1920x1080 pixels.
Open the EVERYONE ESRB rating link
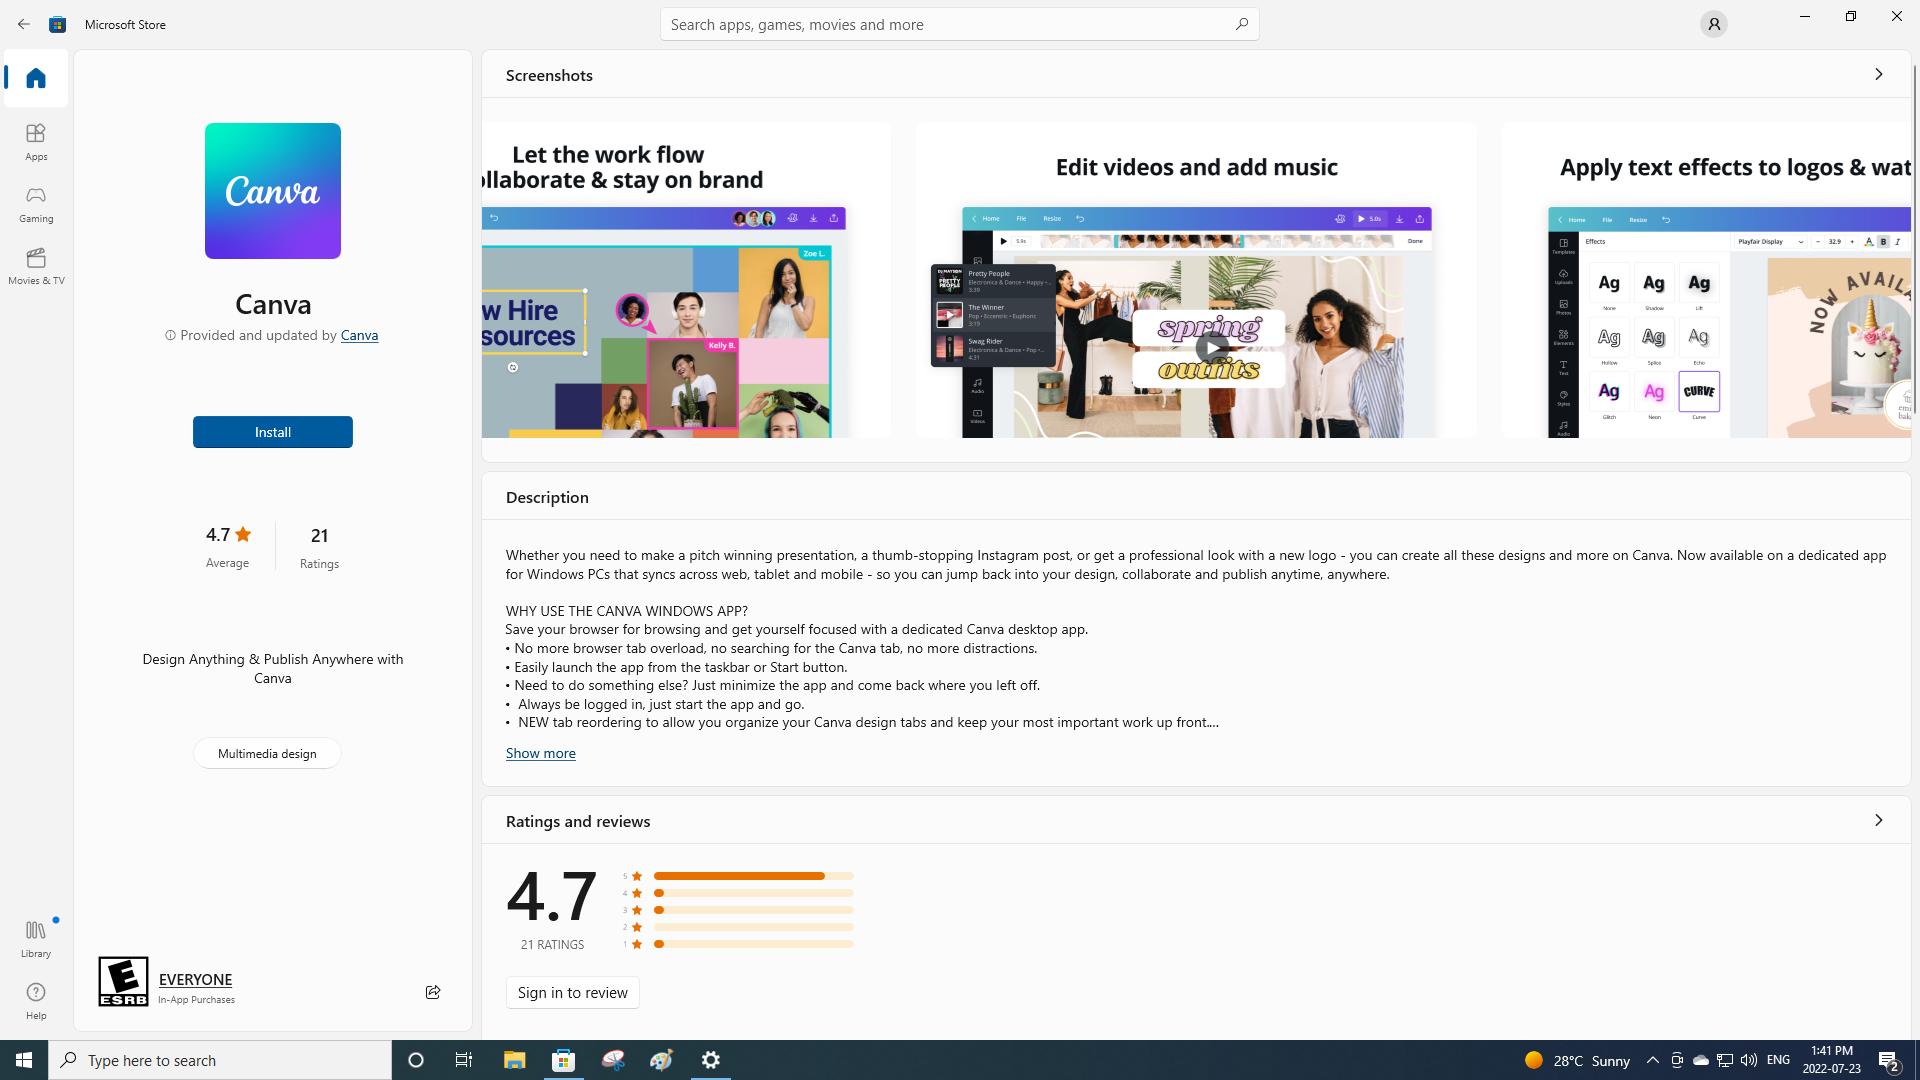tap(195, 979)
